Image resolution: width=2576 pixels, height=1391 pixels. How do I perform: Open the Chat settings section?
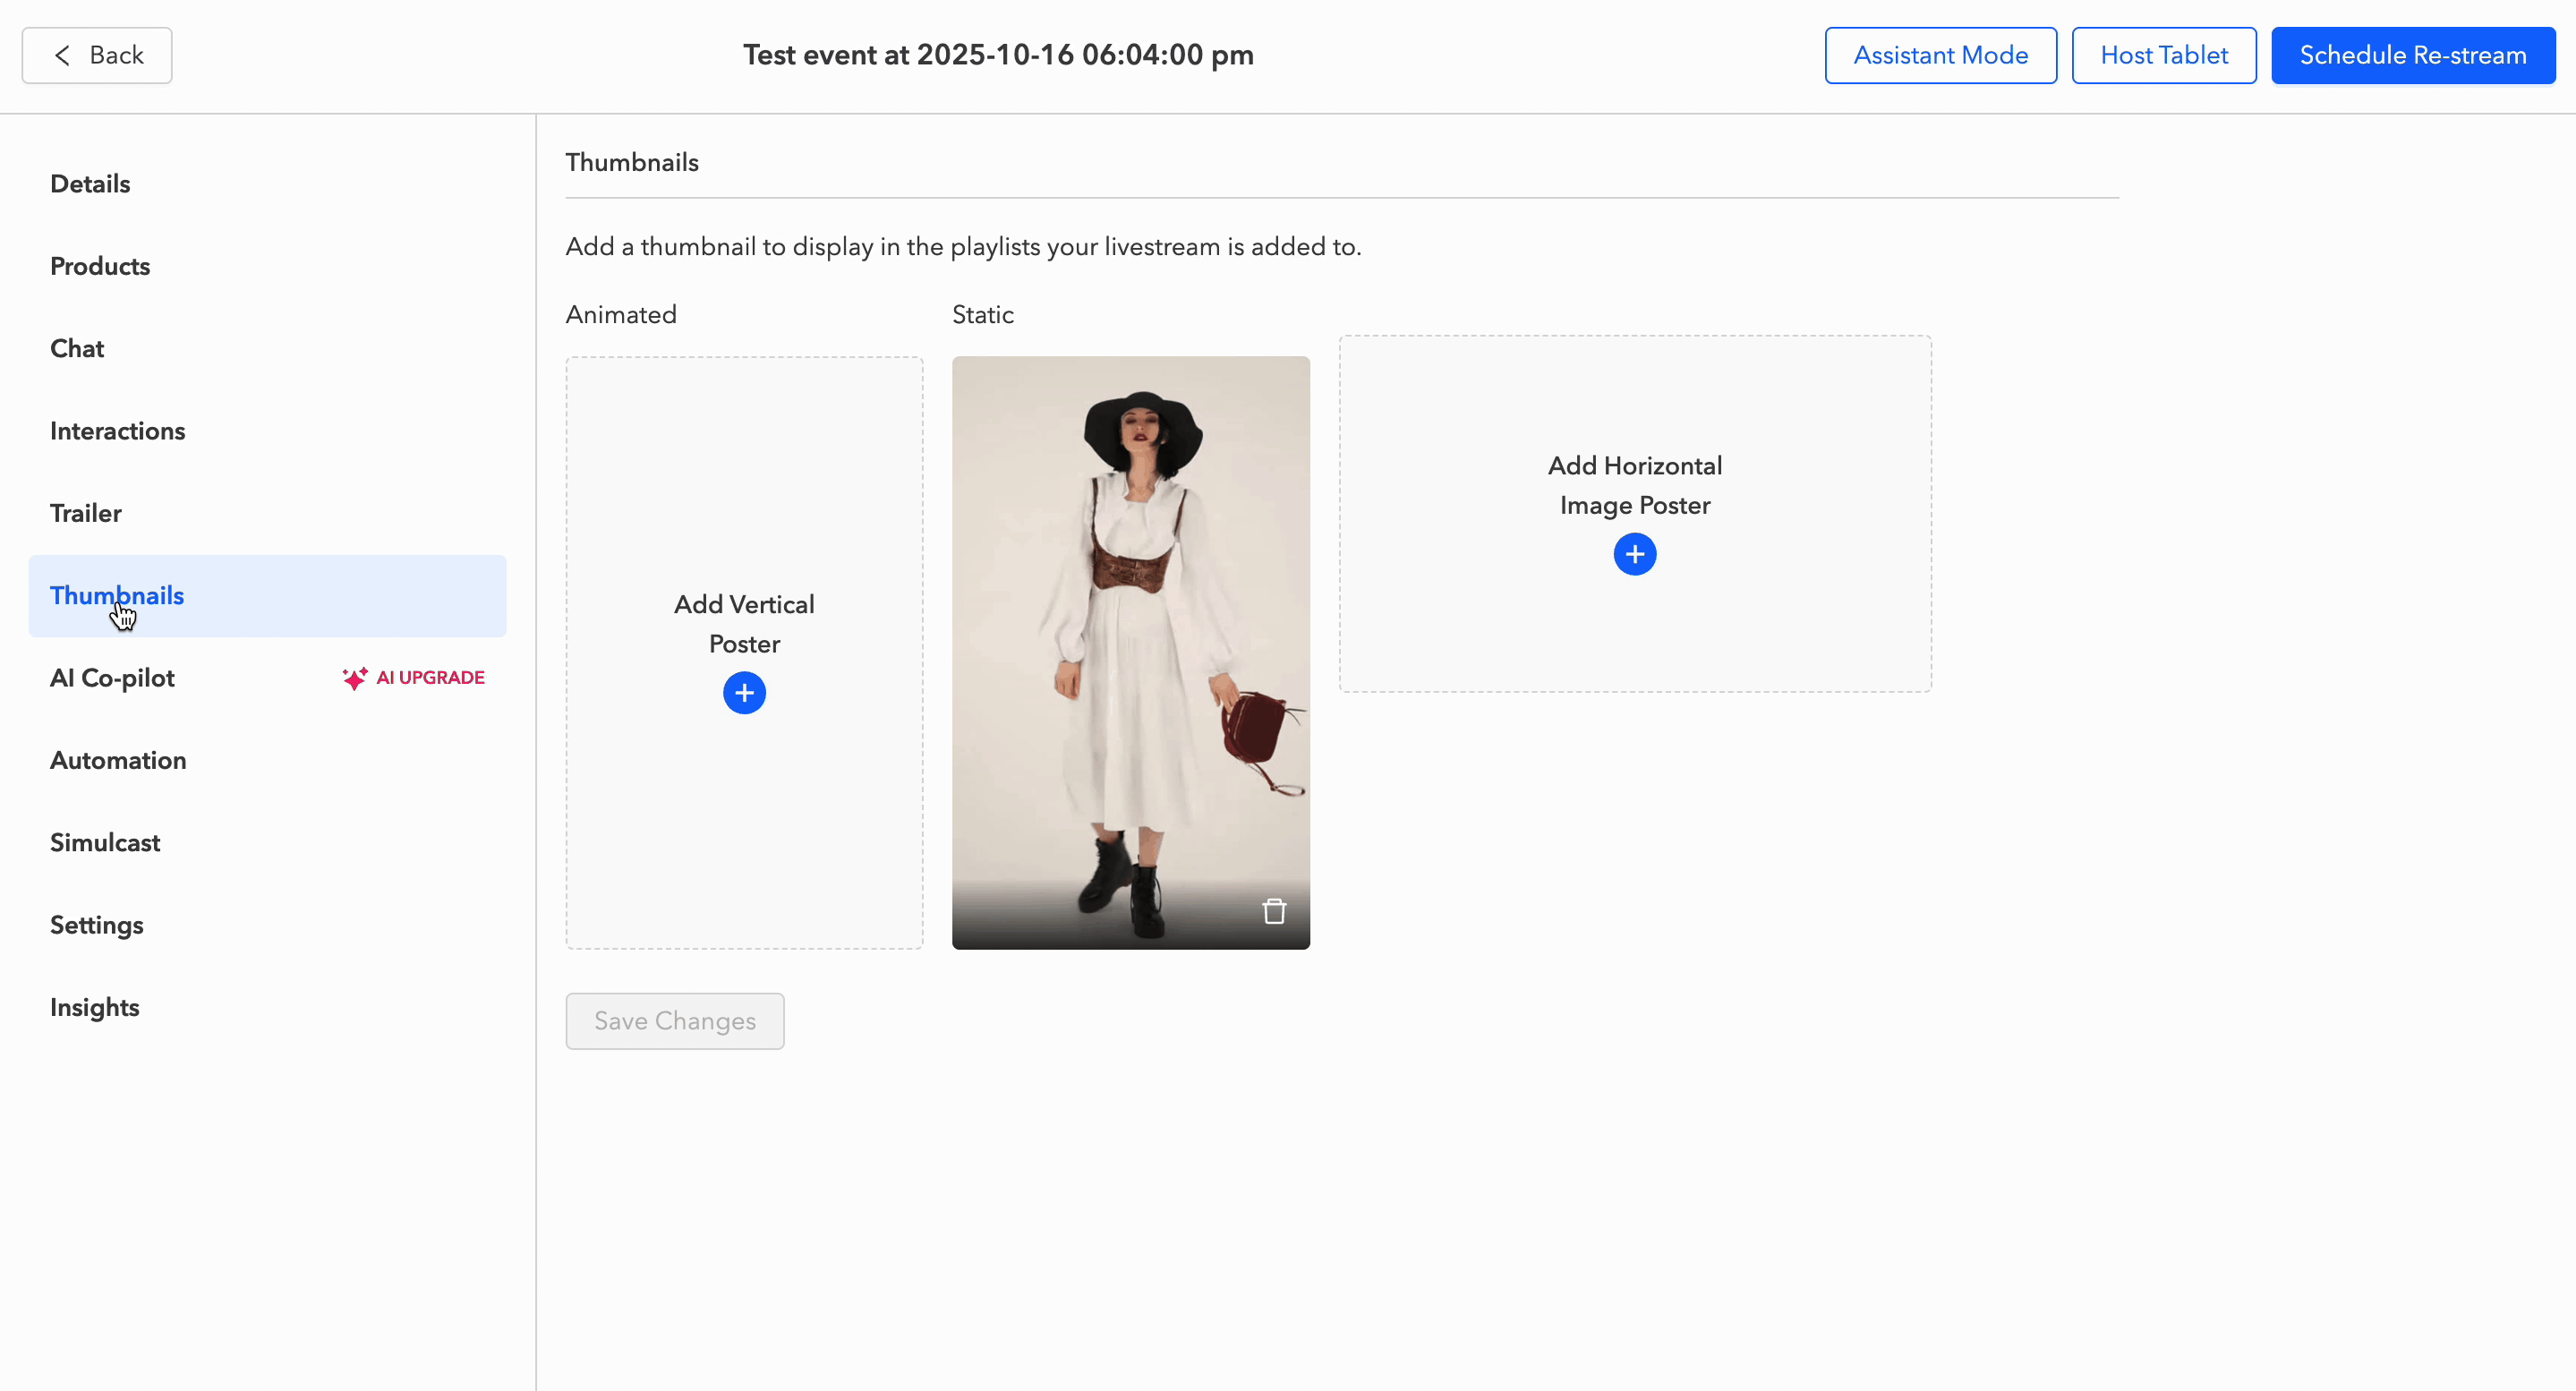click(77, 349)
